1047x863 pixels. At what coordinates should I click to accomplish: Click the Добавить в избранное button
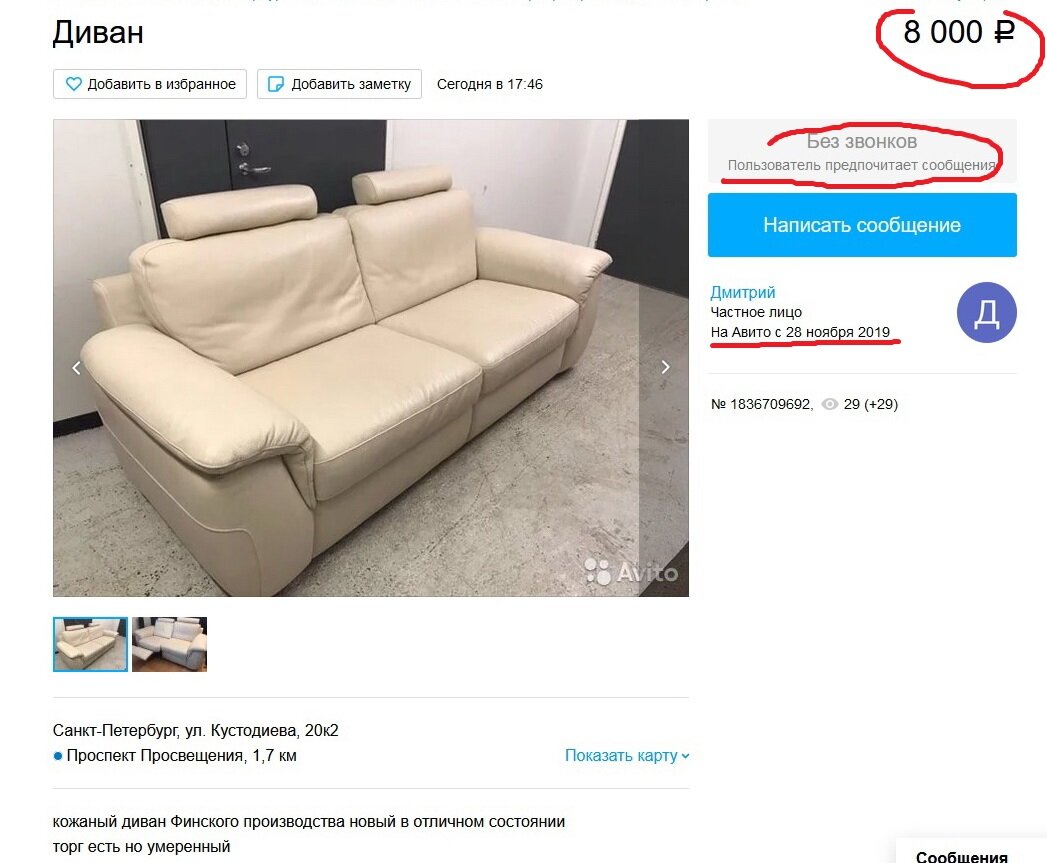(150, 84)
